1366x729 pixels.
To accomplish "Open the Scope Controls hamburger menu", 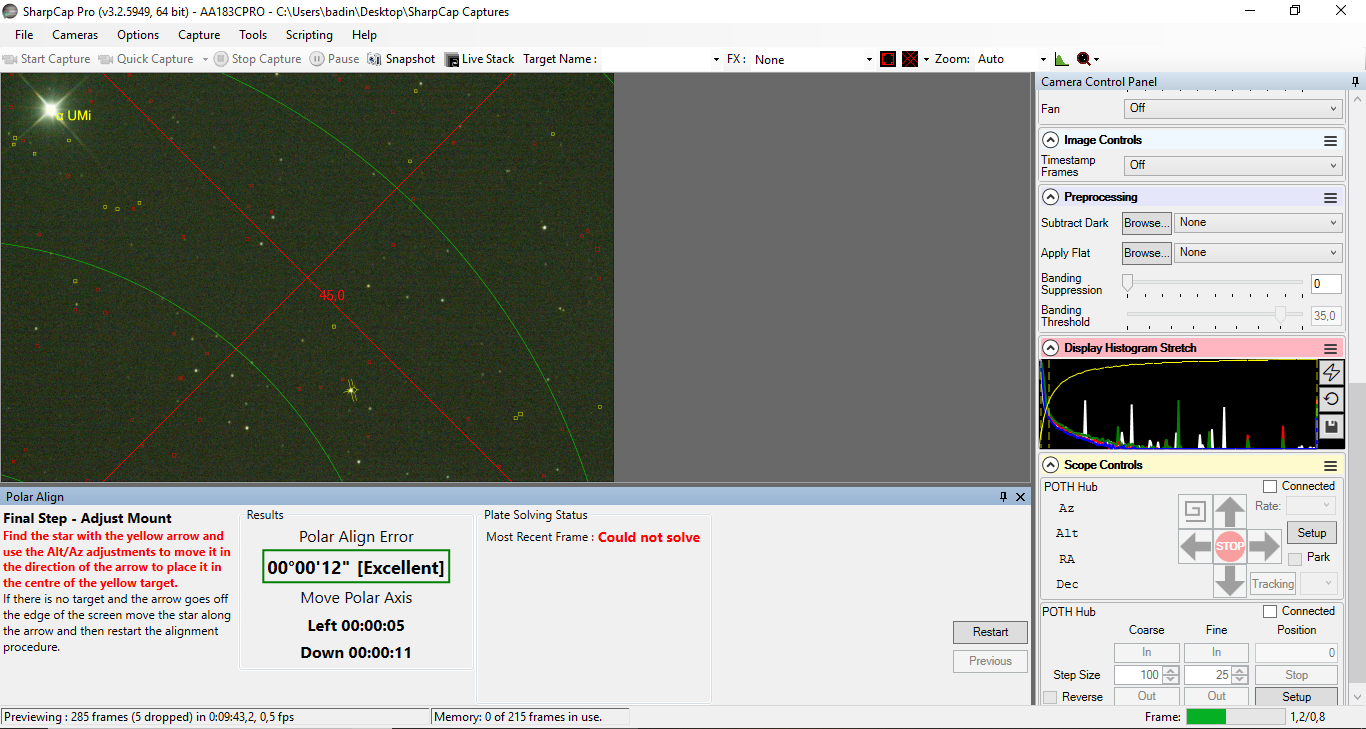I will (x=1330, y=466).
